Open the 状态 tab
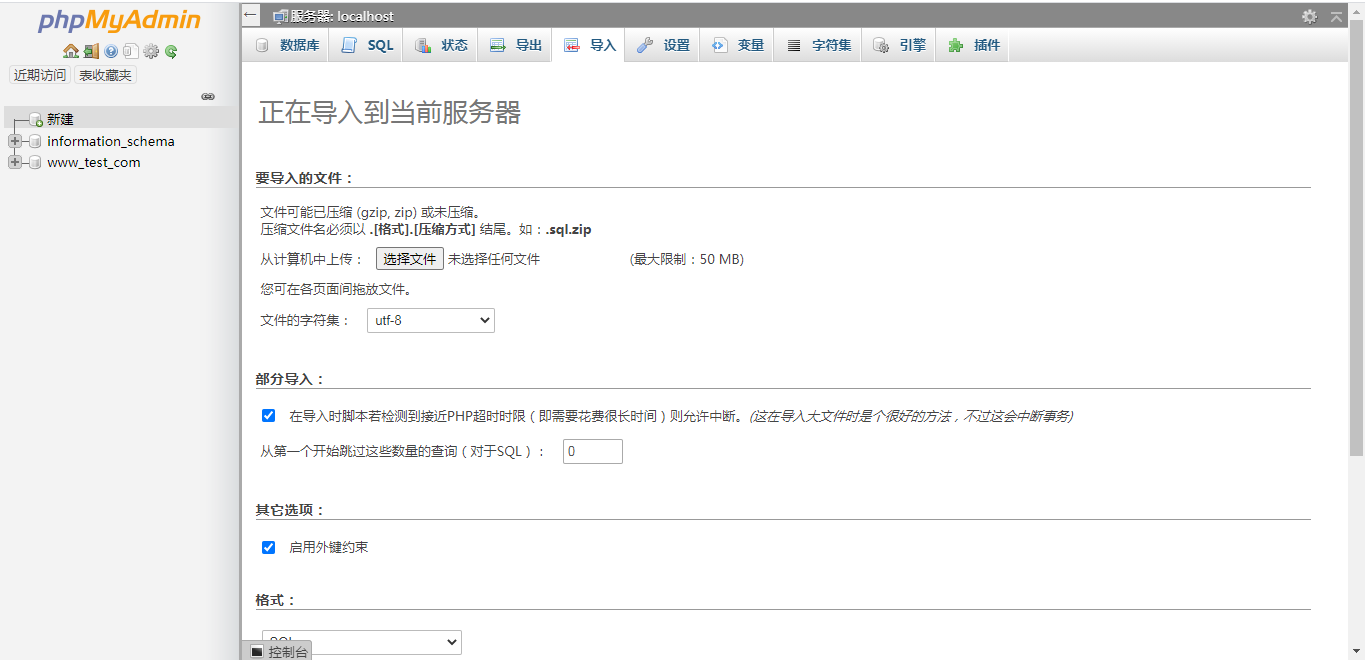 [441, 45]
